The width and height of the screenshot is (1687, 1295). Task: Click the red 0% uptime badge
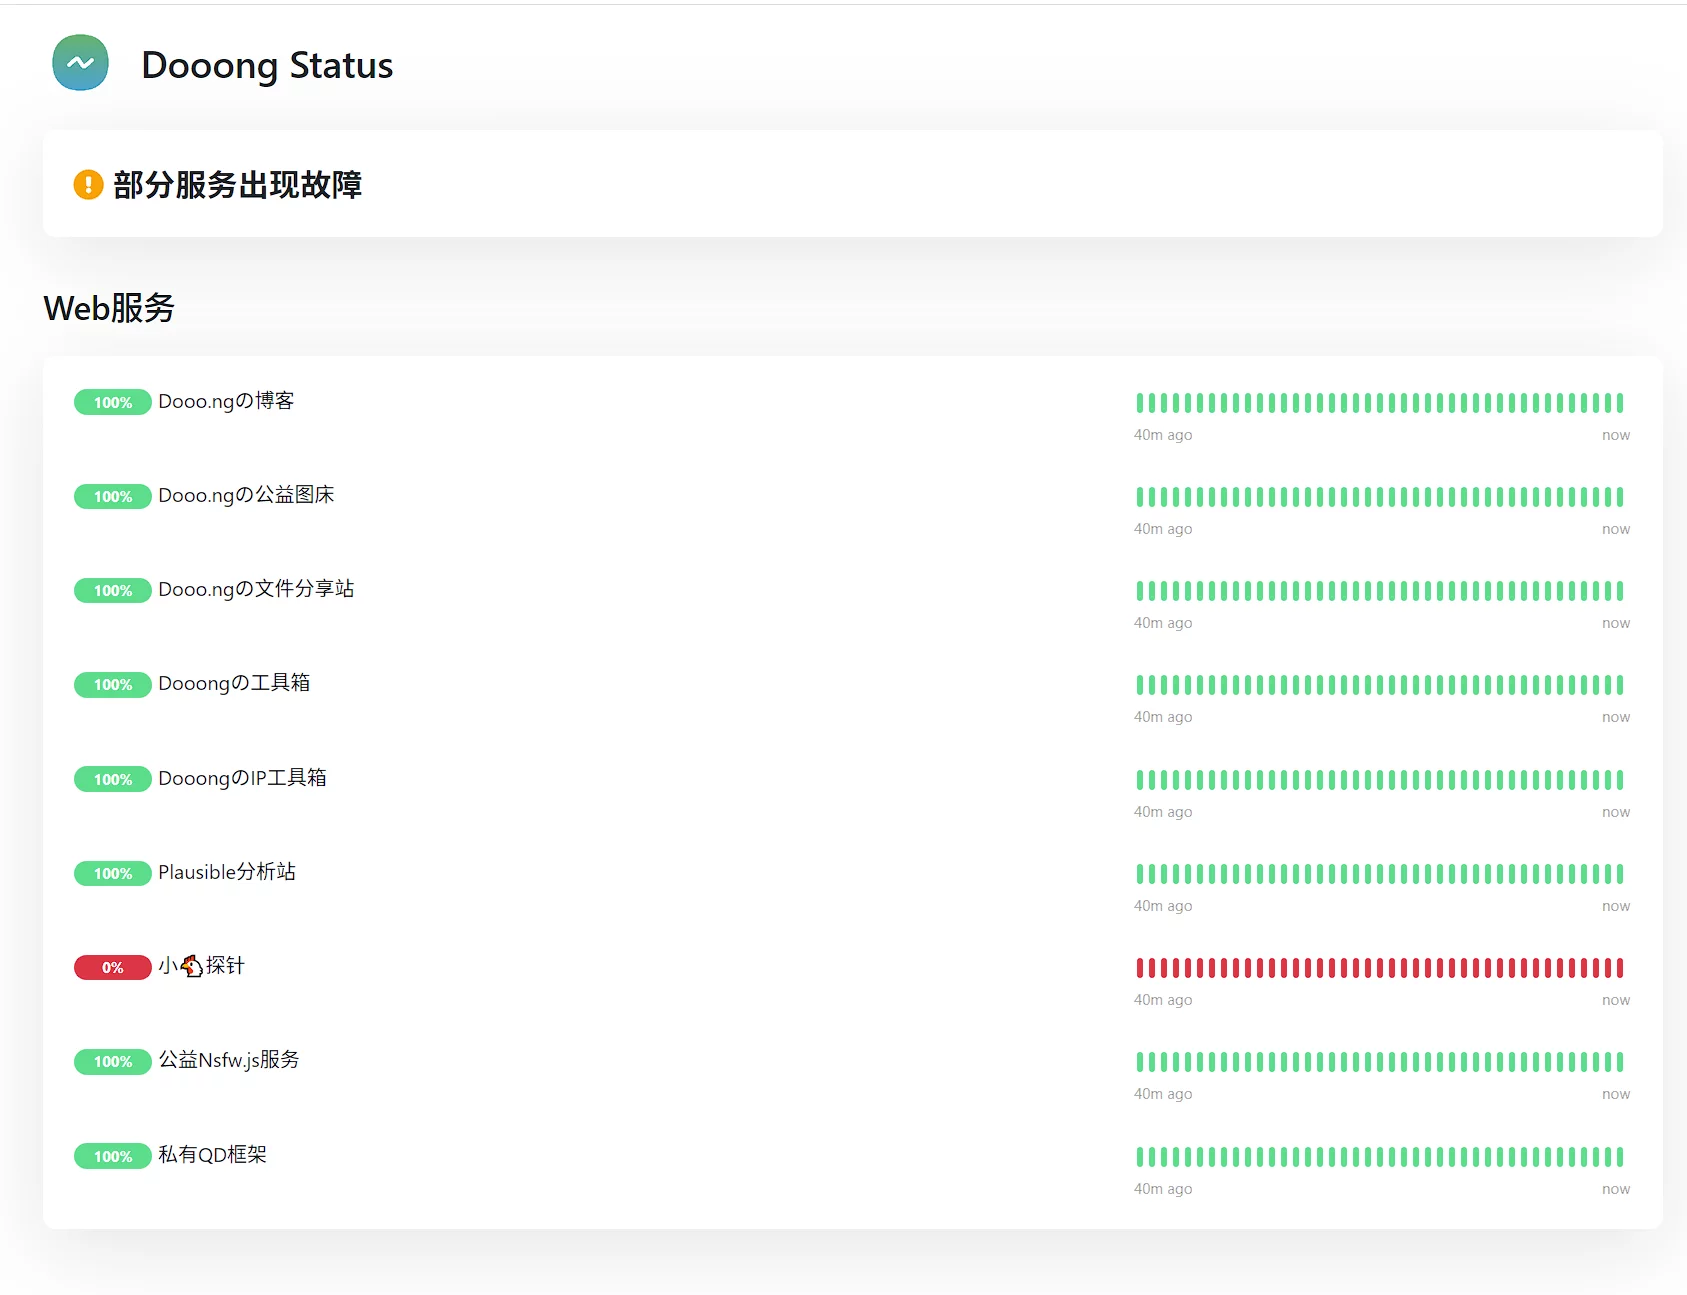(112, 968)
